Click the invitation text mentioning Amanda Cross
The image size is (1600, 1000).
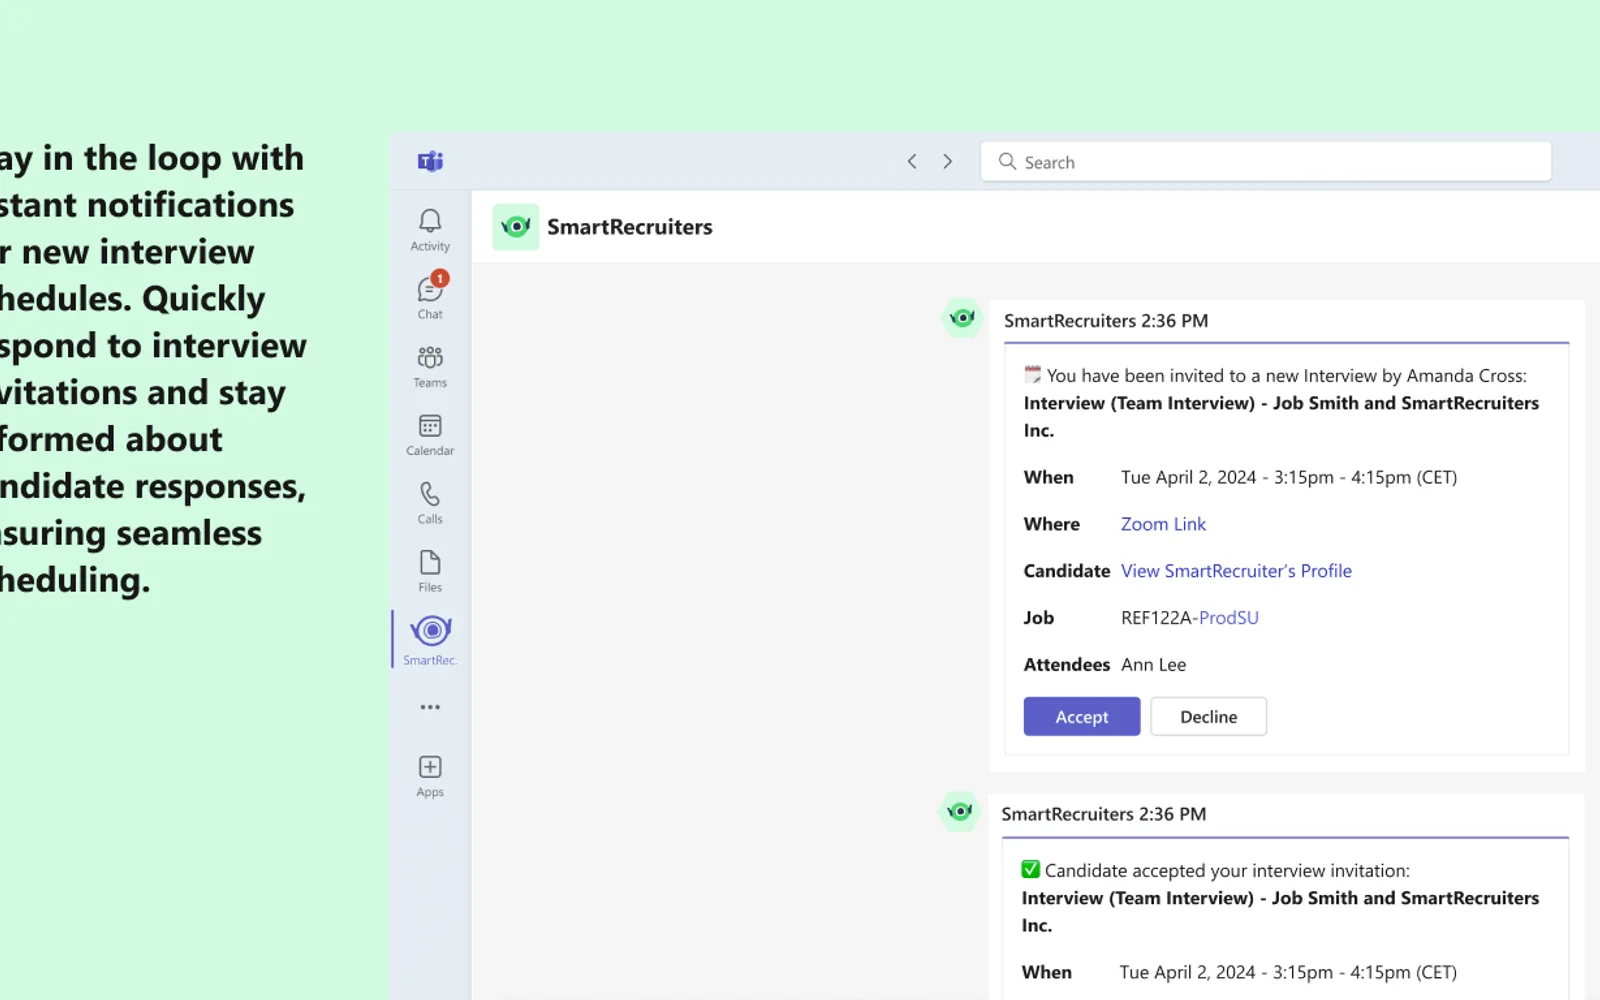click(1276, 376)
